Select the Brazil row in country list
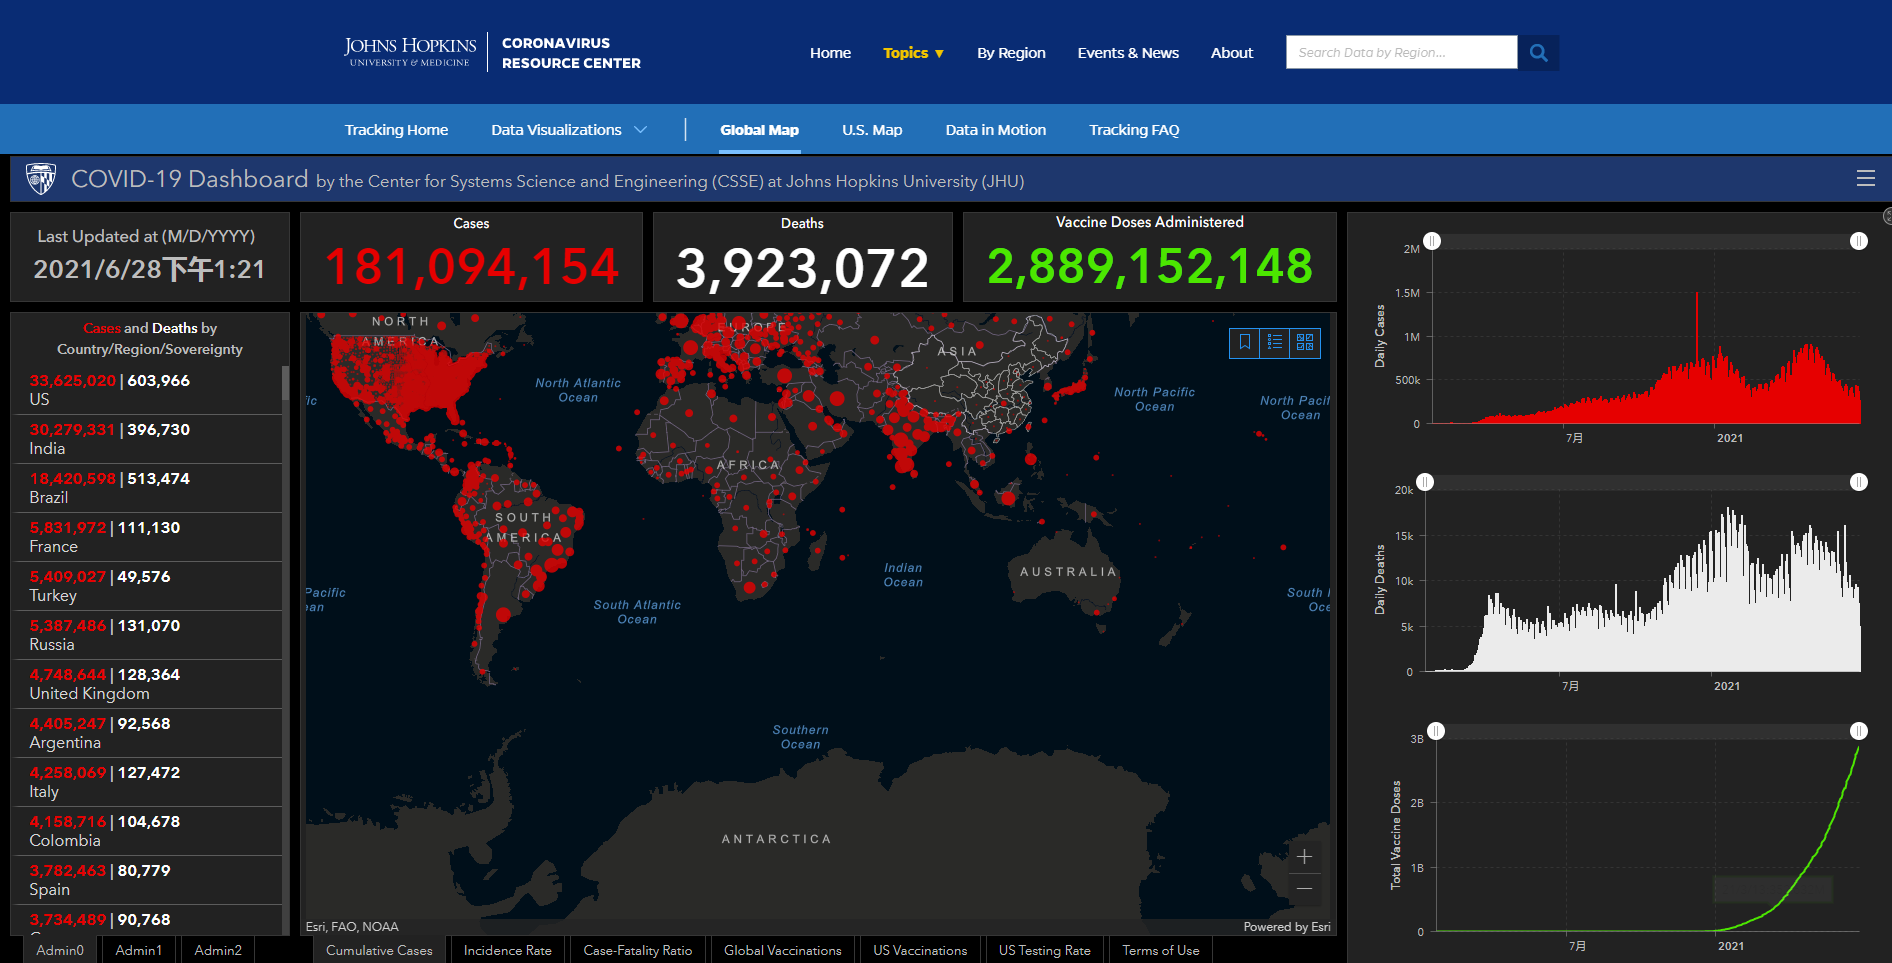The width and height of the screenshot is (1892, 963). pos(148,488)
